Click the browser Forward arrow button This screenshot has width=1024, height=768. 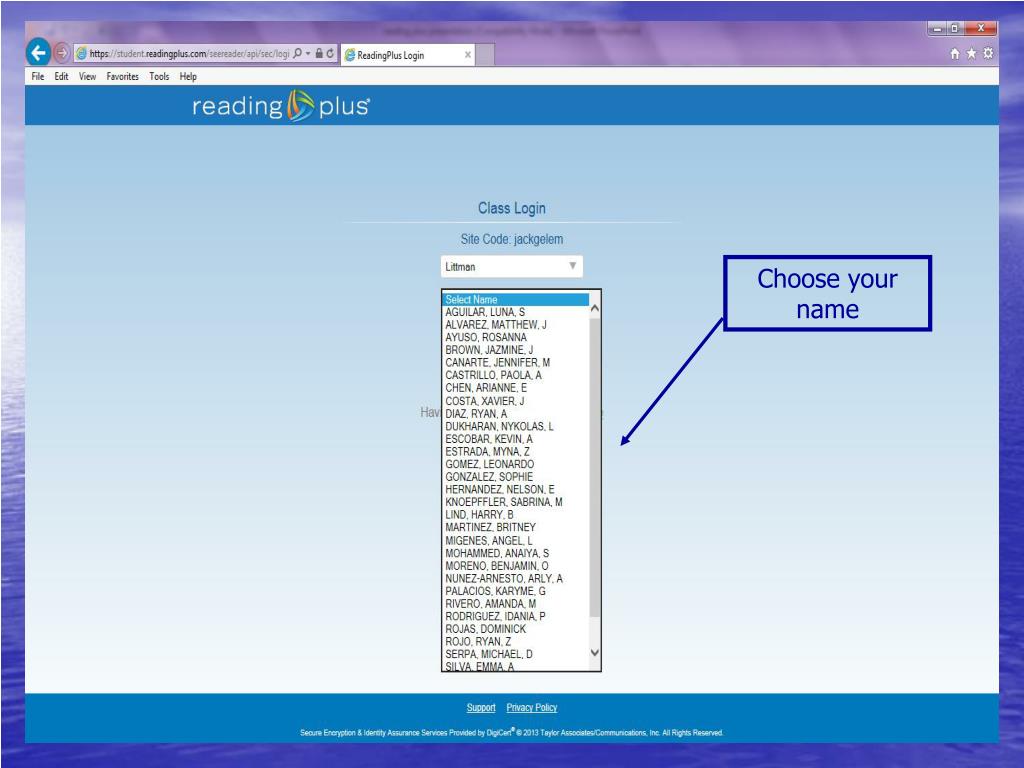61,53
